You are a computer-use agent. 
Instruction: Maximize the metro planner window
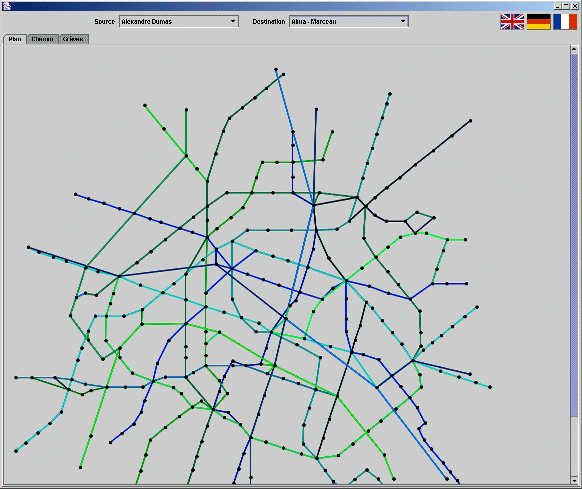pyautogui.click(x=566, y=6)
